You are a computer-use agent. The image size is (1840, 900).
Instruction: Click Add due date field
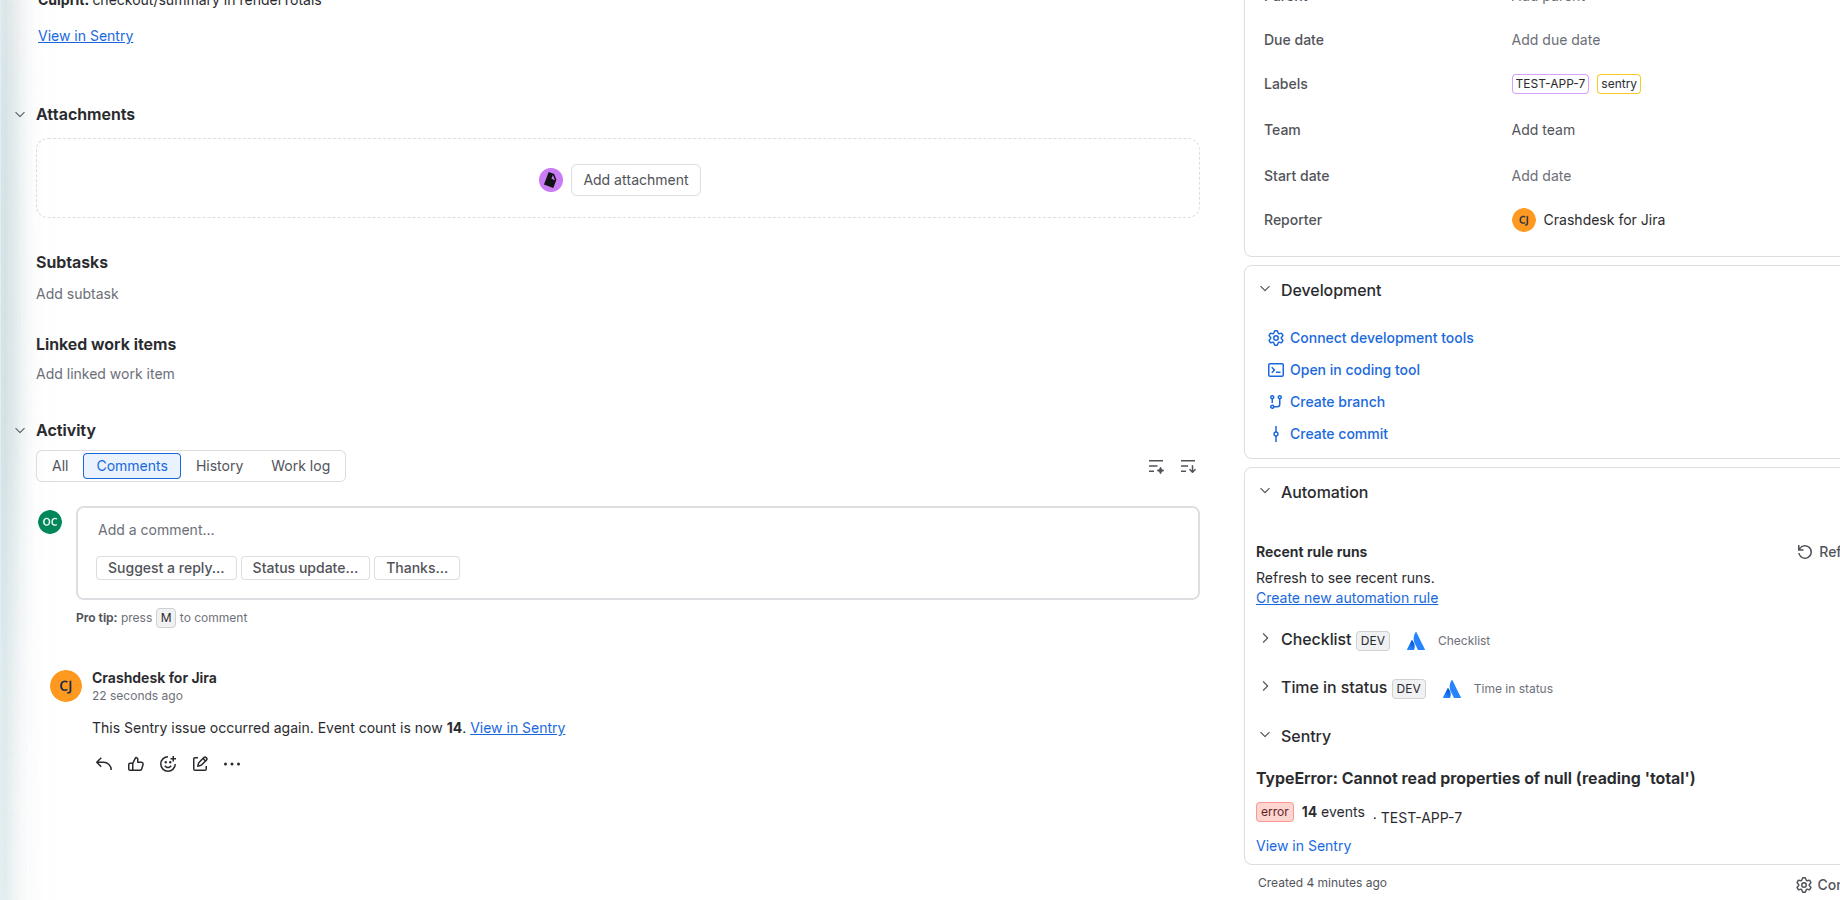pos(1555,40)
